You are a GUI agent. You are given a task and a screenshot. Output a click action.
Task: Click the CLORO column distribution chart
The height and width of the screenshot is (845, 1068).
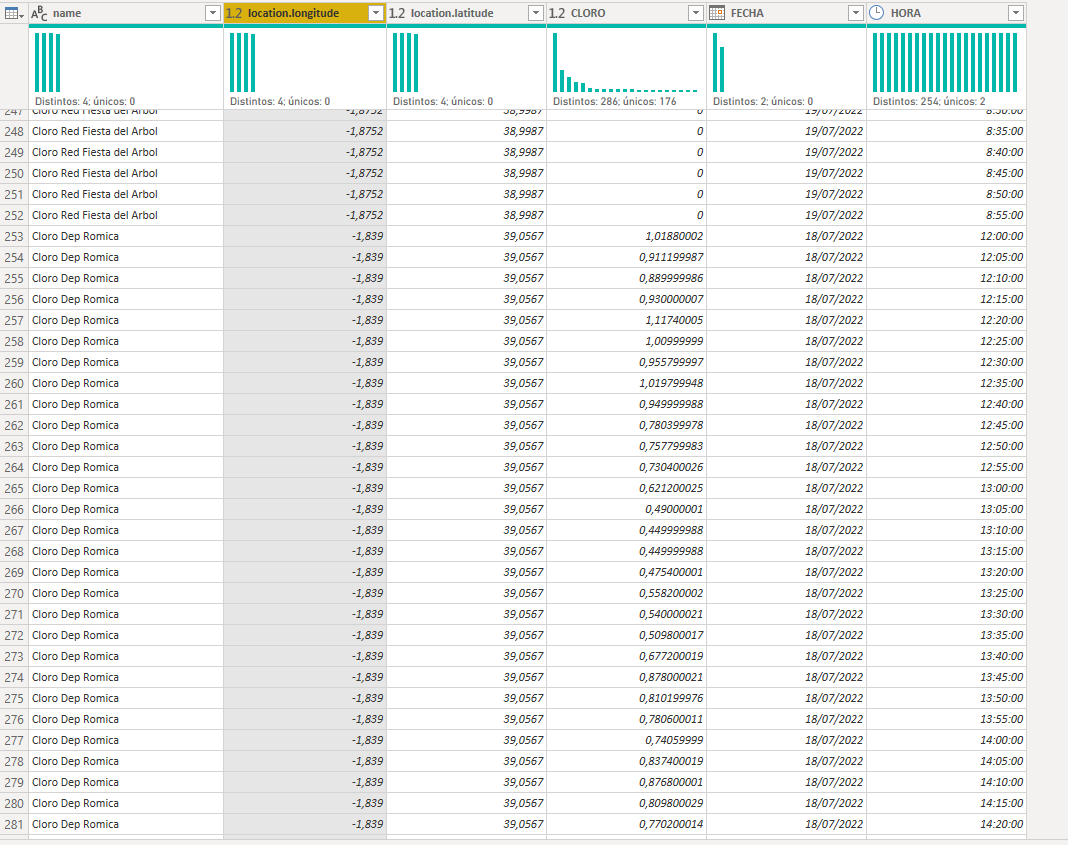(625, 62)
